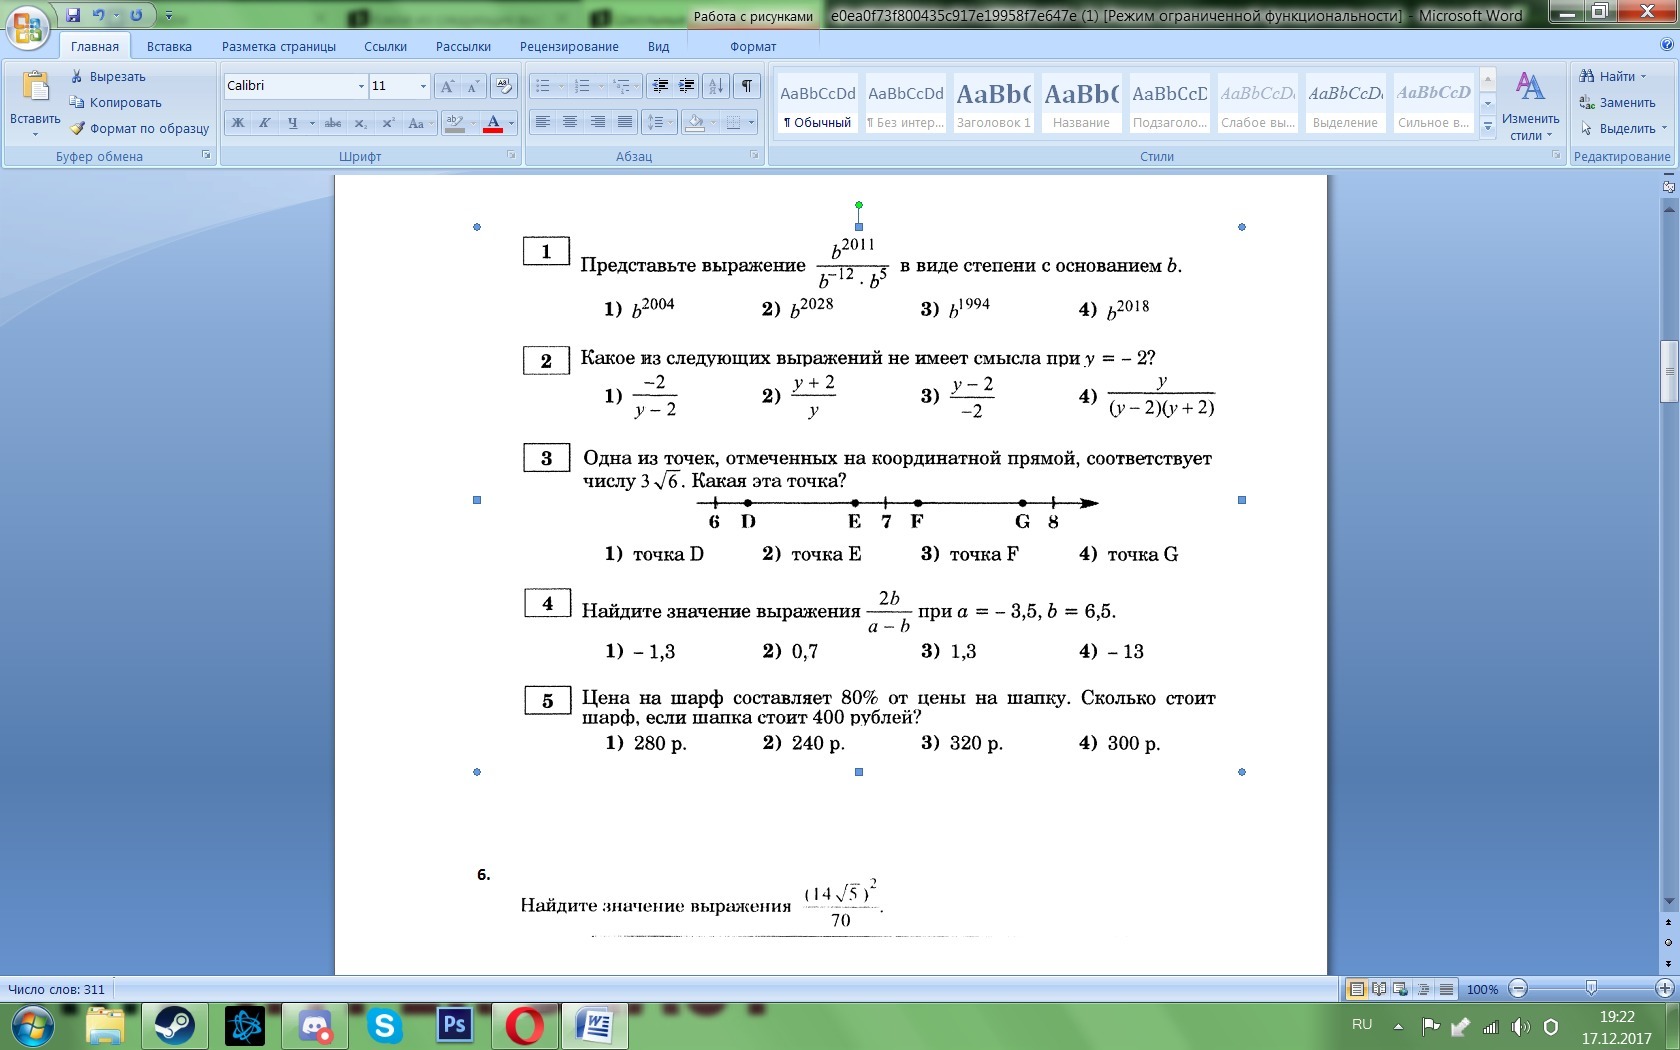
Task: Open the Calibri font name dropdown
Action: (361, 86)
